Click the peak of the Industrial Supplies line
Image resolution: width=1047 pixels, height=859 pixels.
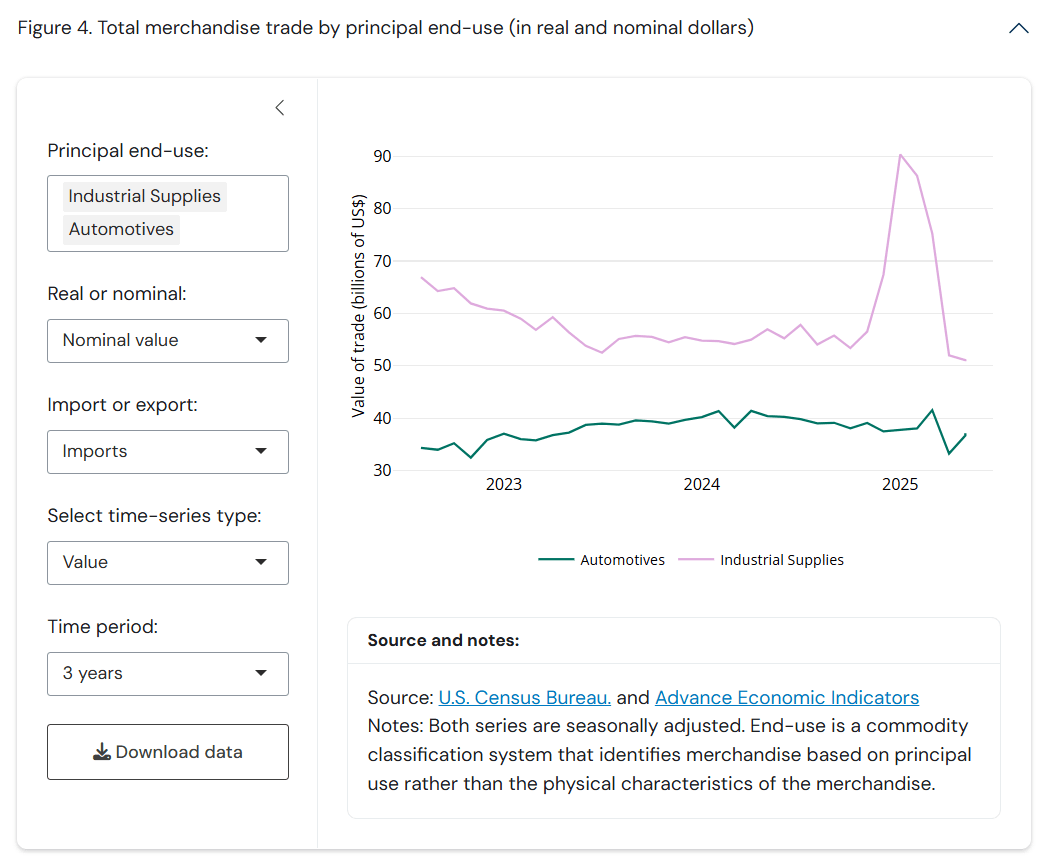900,155
